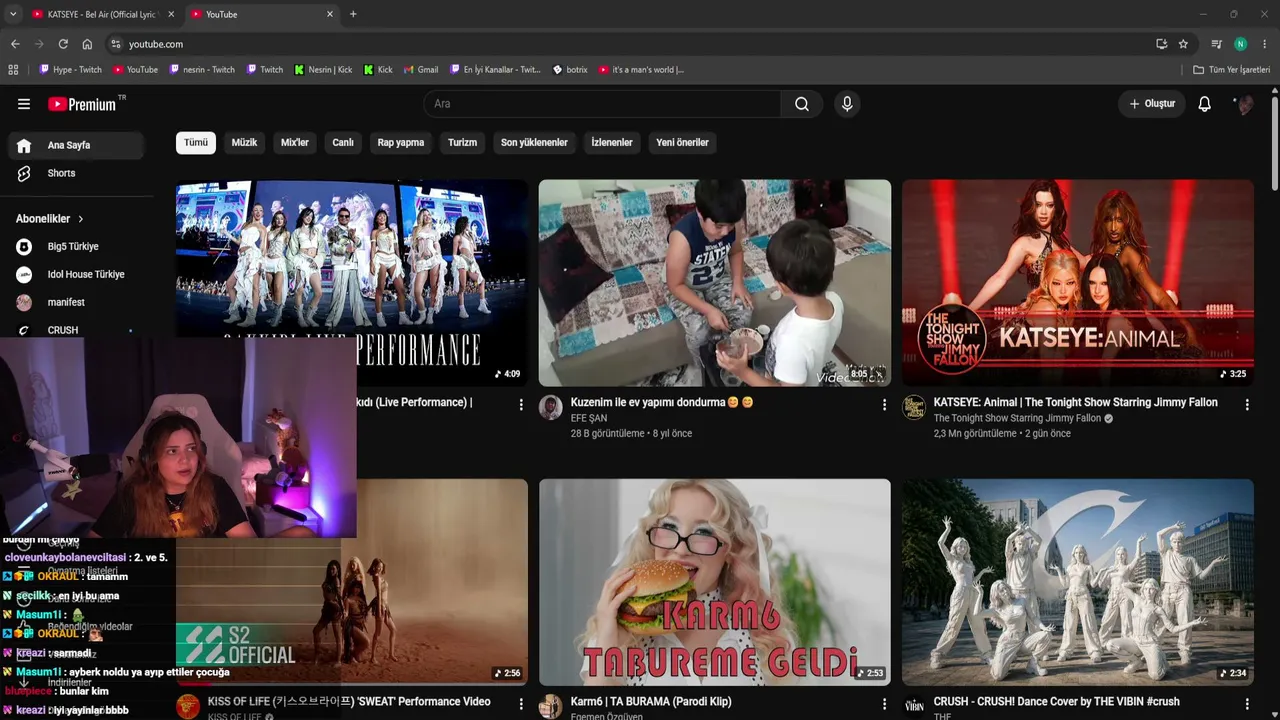Open the Kuzenim ile ev yapımı dondurma title

click(x=662, y=402)
